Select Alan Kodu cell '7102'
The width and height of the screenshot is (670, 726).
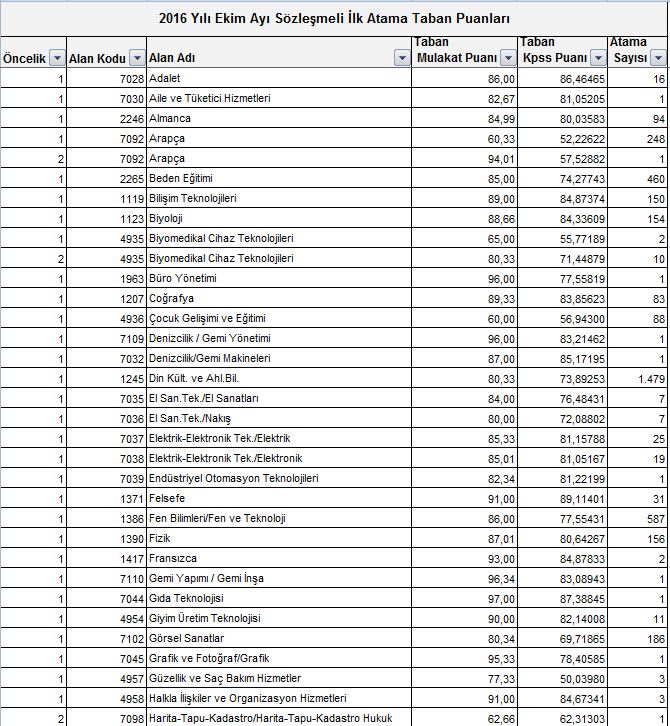click(106, 638)
